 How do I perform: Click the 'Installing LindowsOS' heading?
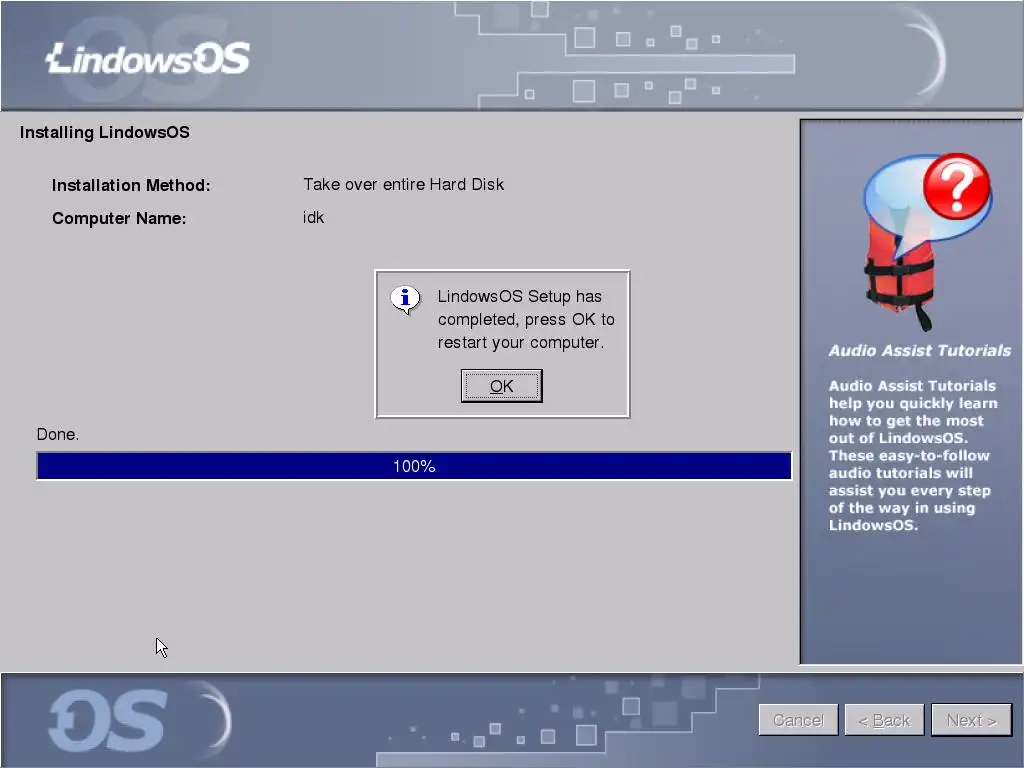tap(104, 132)
